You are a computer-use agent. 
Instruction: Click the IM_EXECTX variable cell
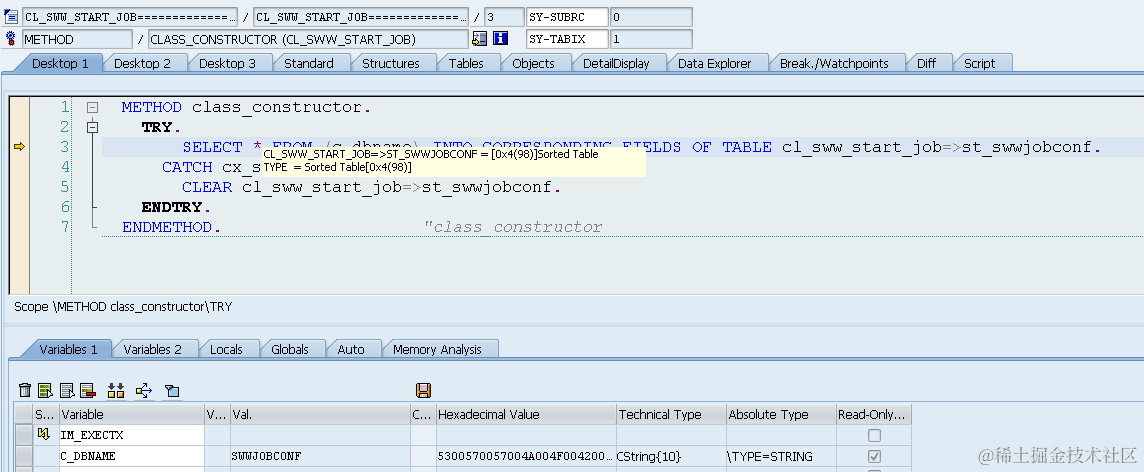click(132, 436)
